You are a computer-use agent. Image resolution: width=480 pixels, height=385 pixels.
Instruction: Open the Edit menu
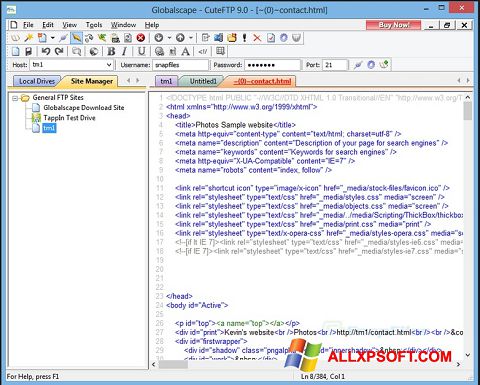click(48, 25)
